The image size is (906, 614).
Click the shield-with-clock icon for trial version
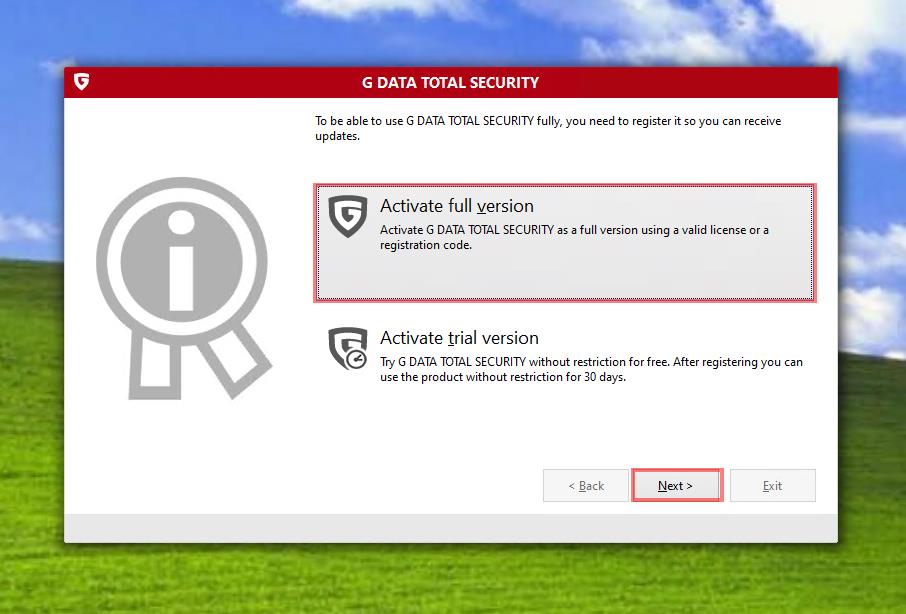click(x=347, y=348)
